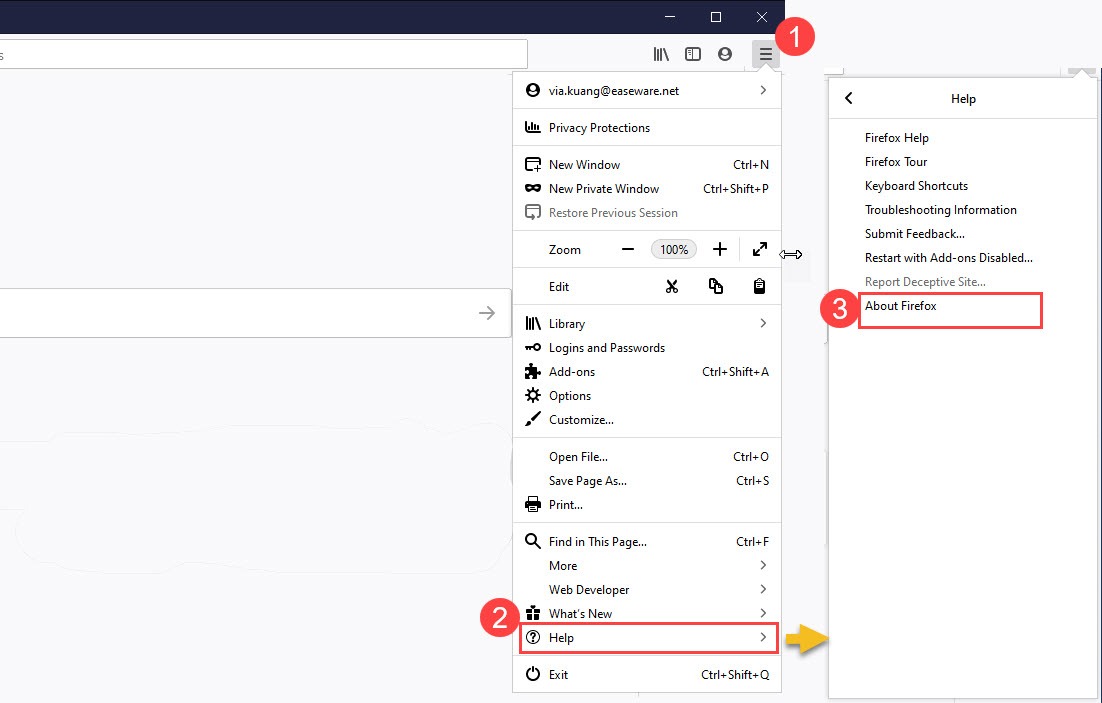Toggle the sidebar view icon
The height and width of the screenshot is (703, 1102).
[693, 53]
